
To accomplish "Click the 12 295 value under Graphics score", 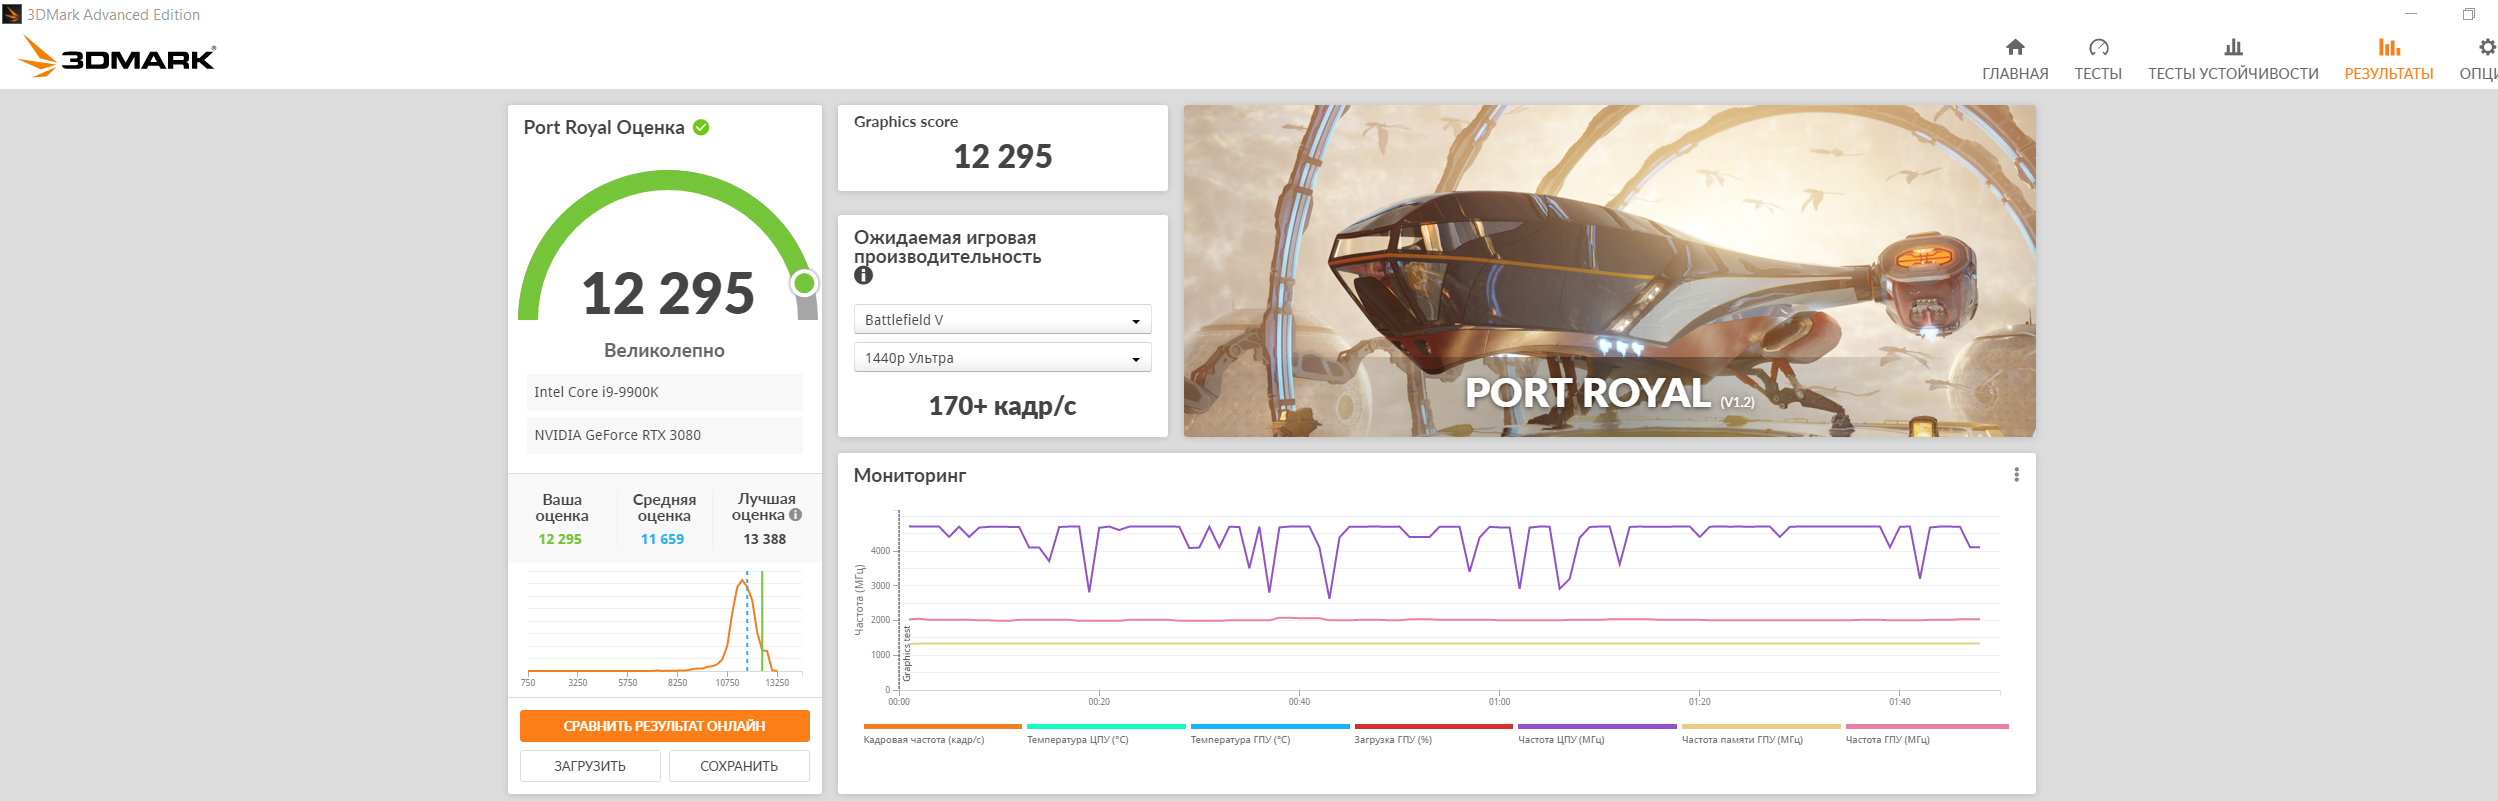I will coord(1002,156).
